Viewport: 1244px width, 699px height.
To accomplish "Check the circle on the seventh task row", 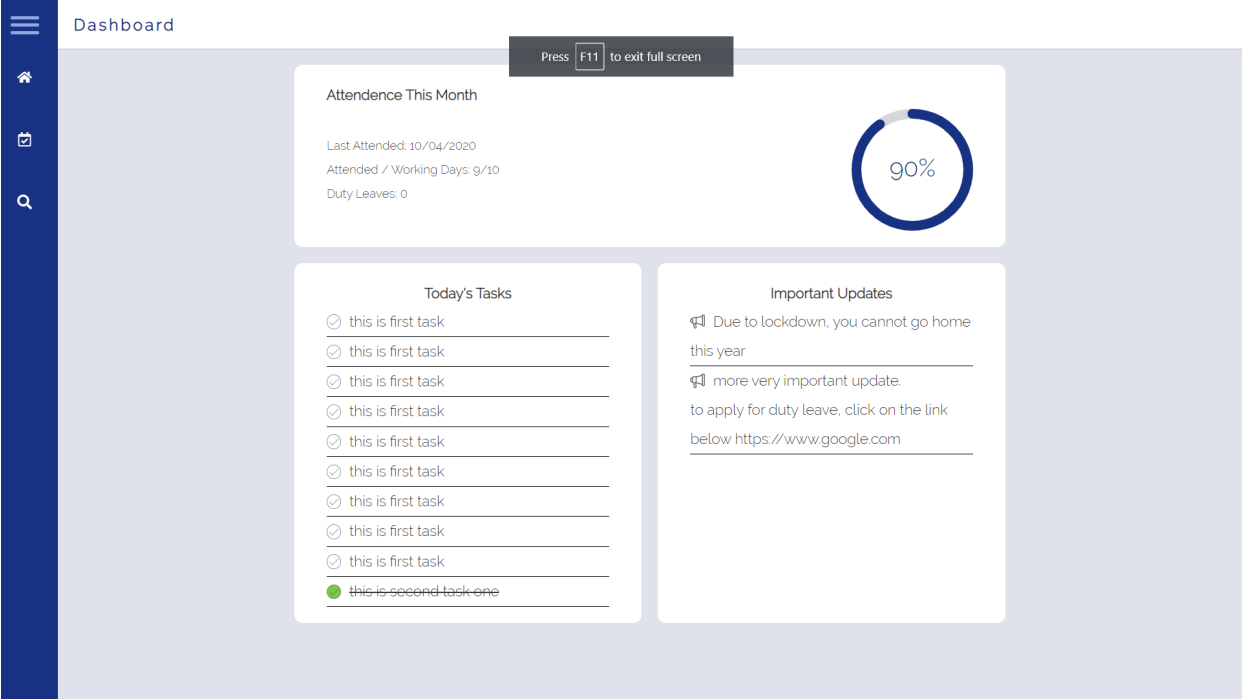I will click(333, 501).
